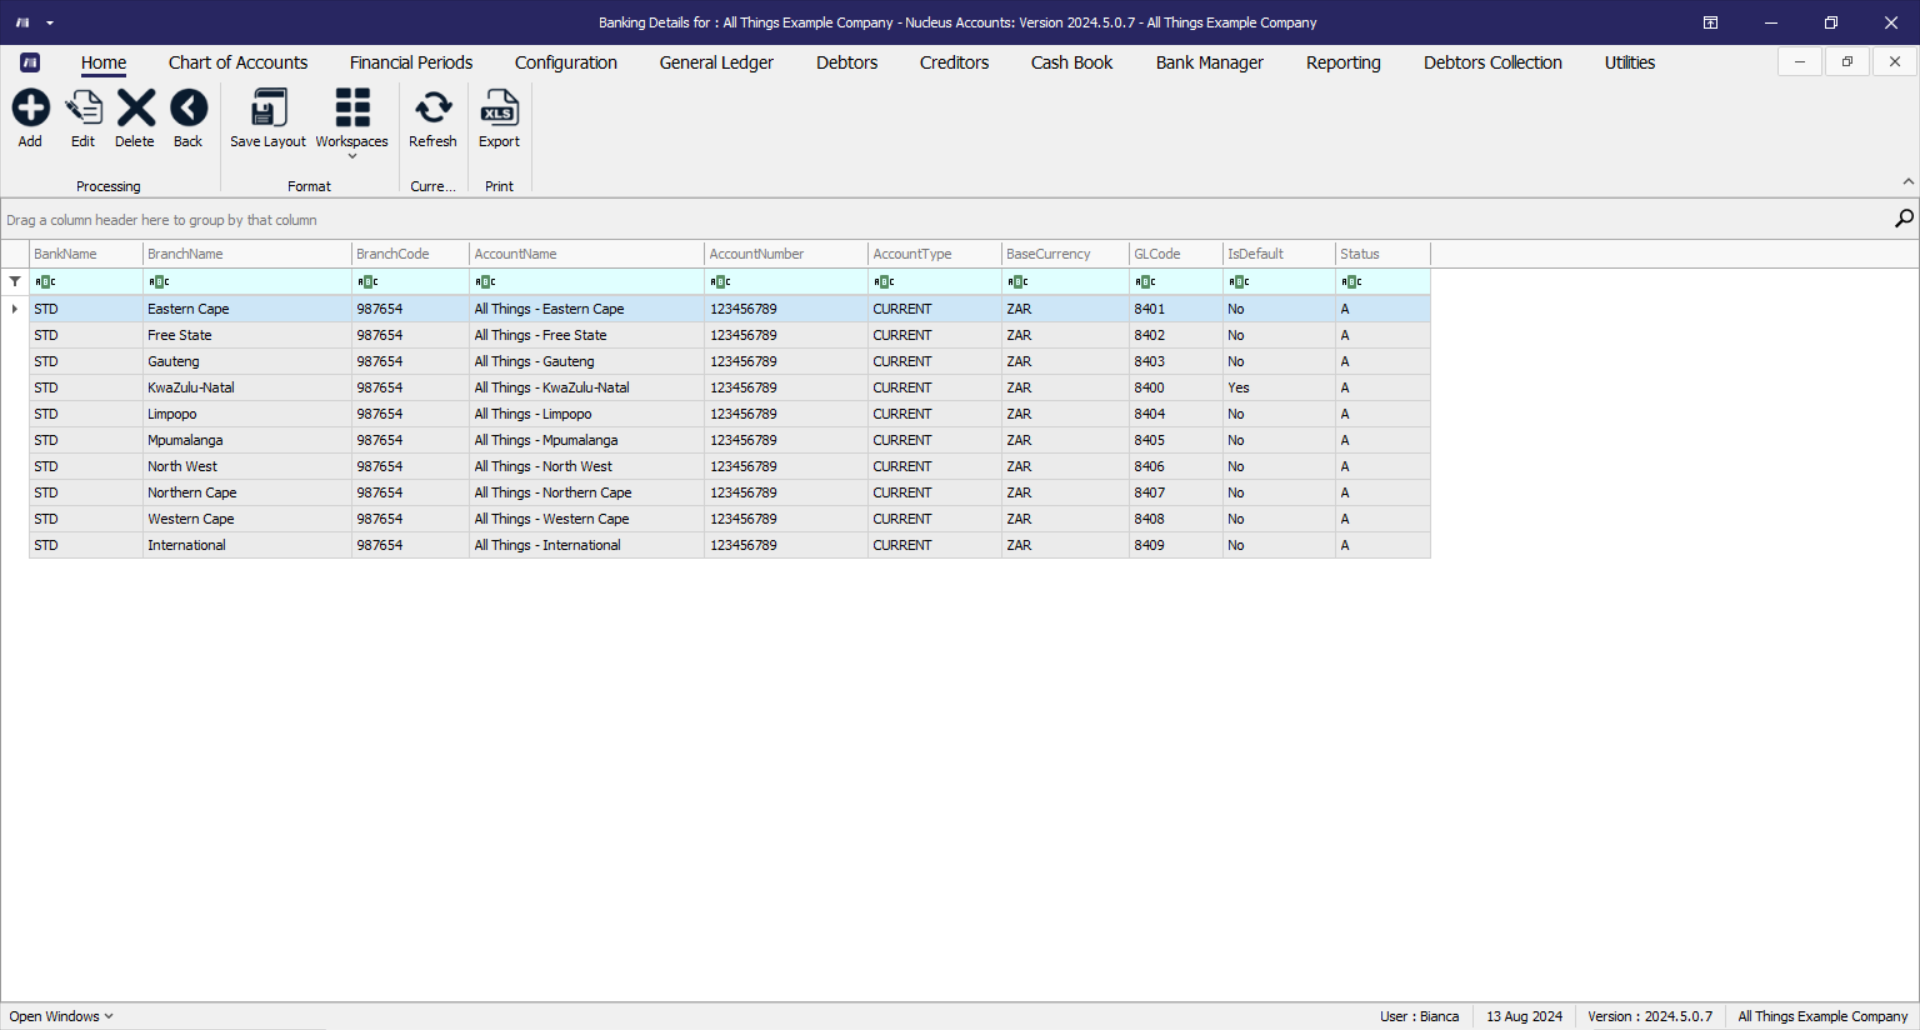Sort by the BranchName column header
Screen dimensions: 1920x1030
point(247,254)
